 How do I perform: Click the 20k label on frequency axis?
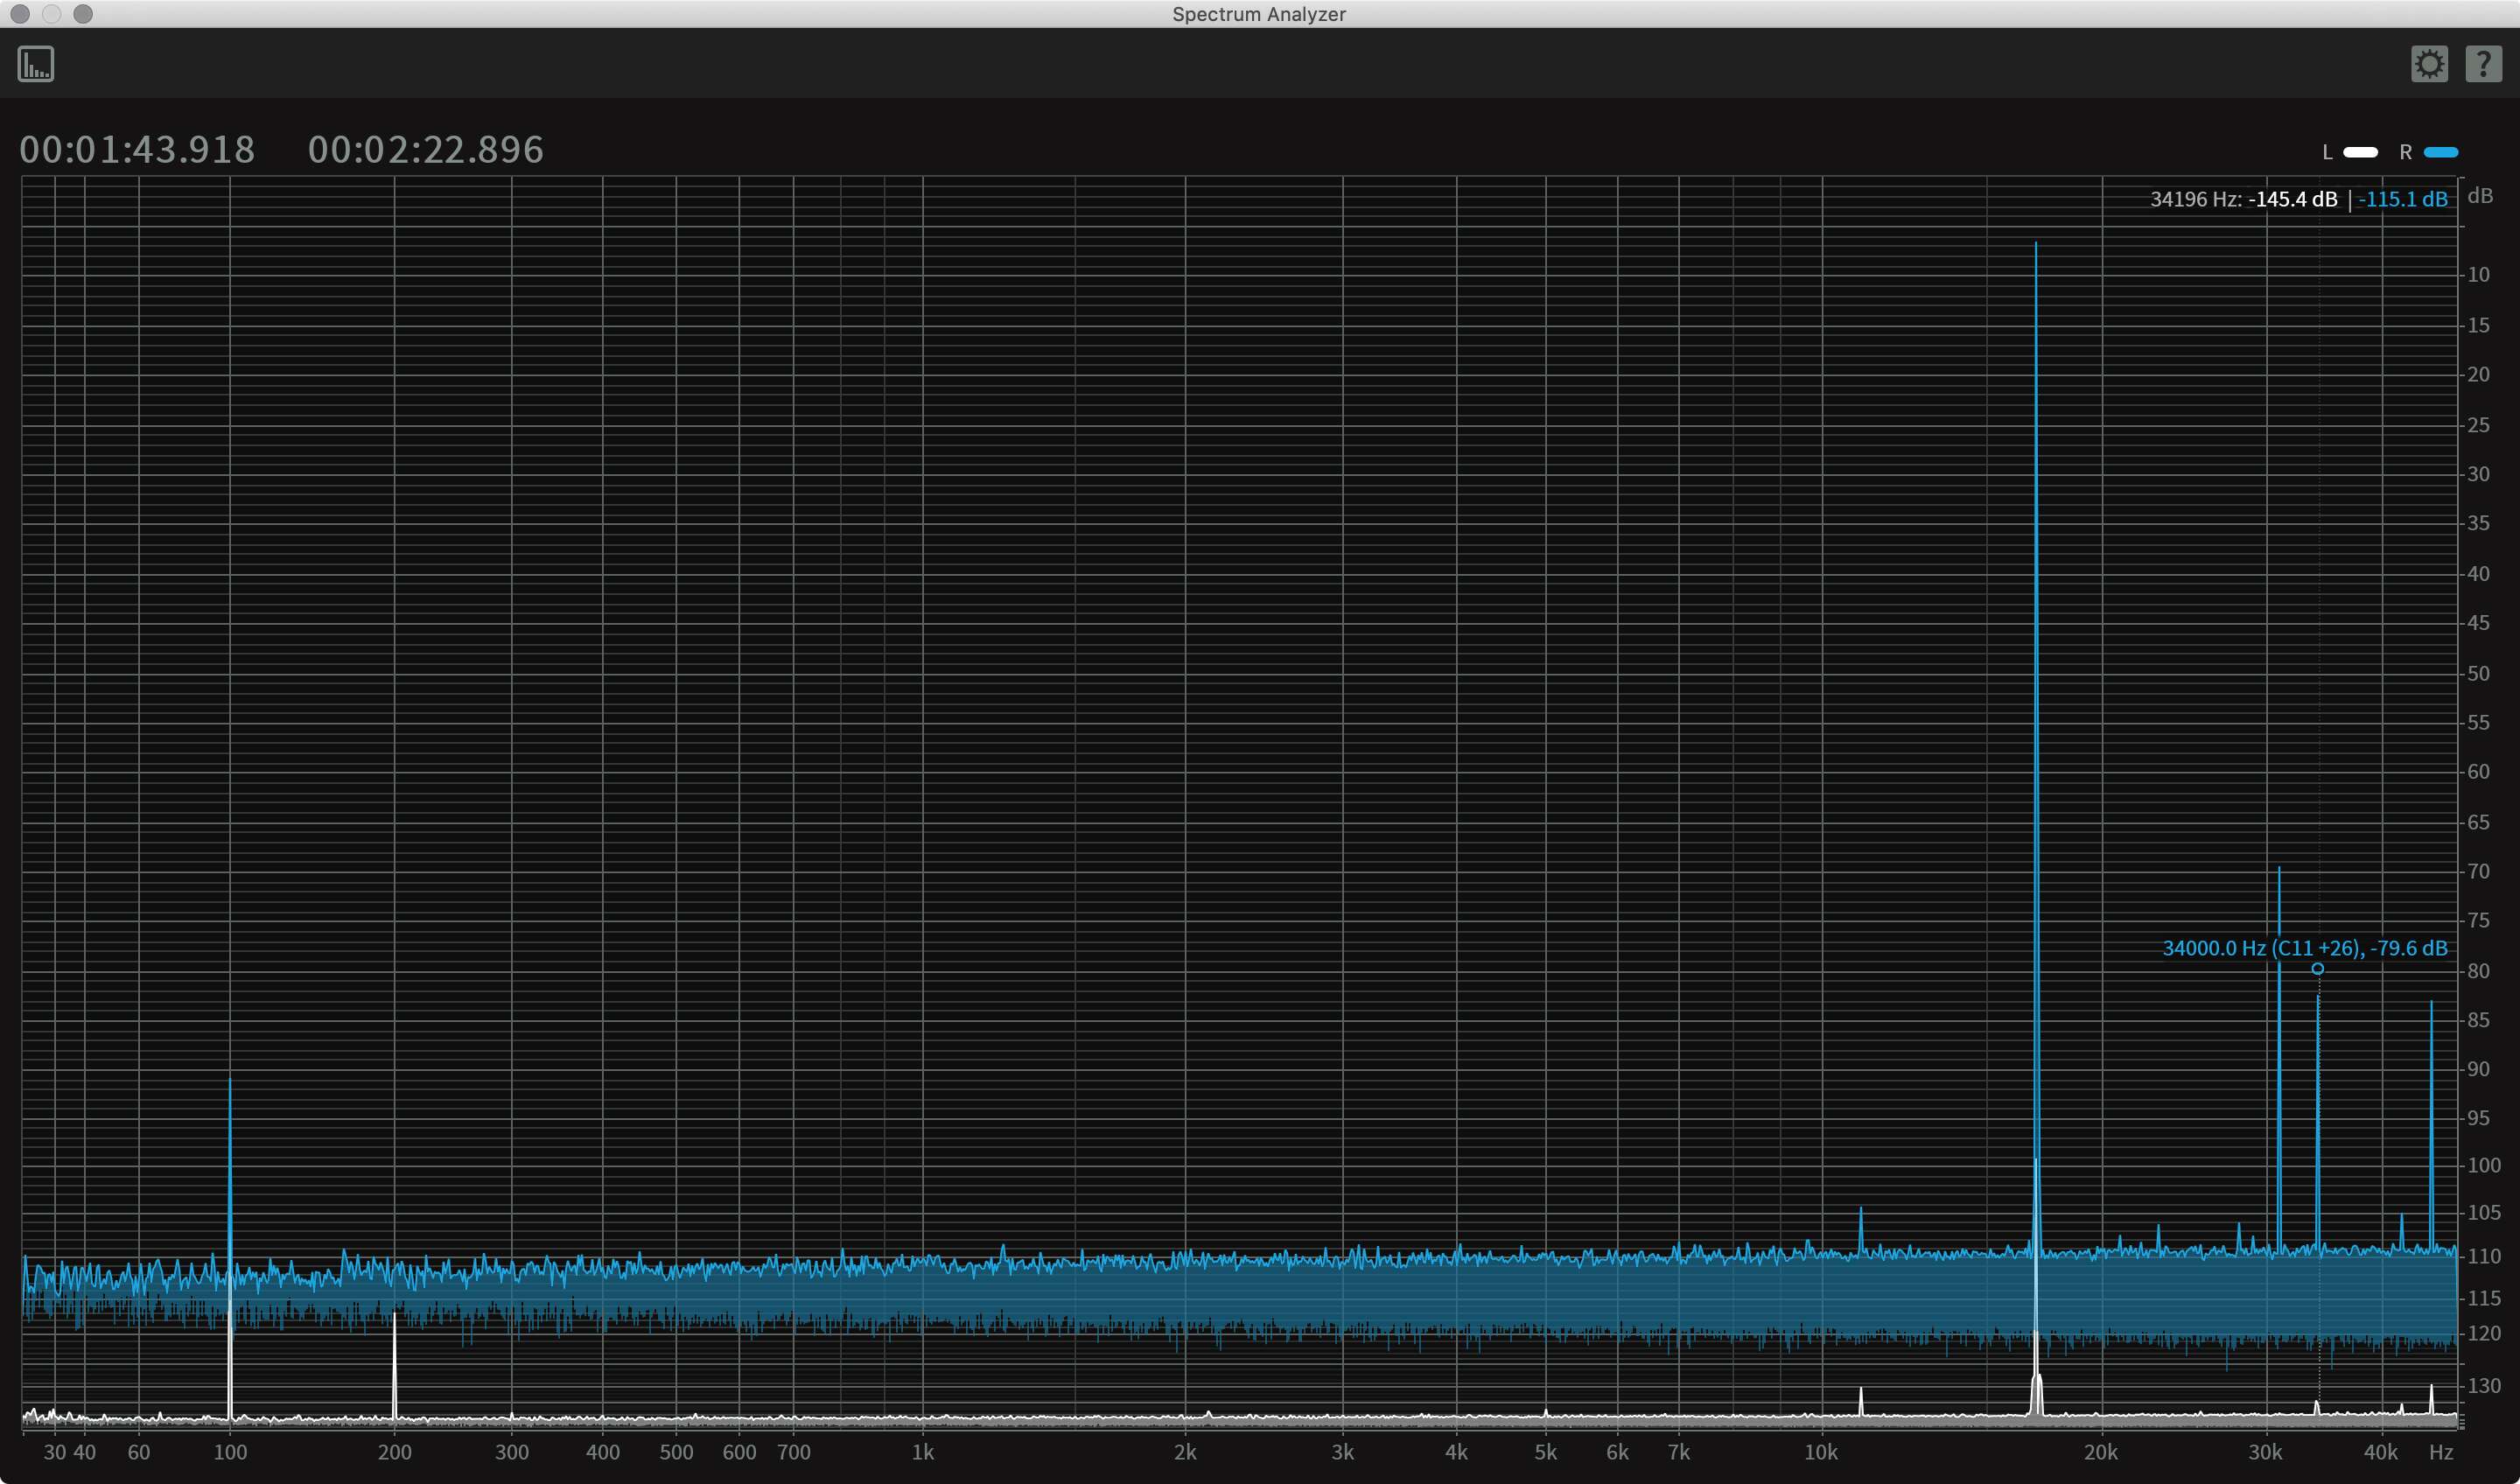pyautogui.click(x=2100, y=1452)
